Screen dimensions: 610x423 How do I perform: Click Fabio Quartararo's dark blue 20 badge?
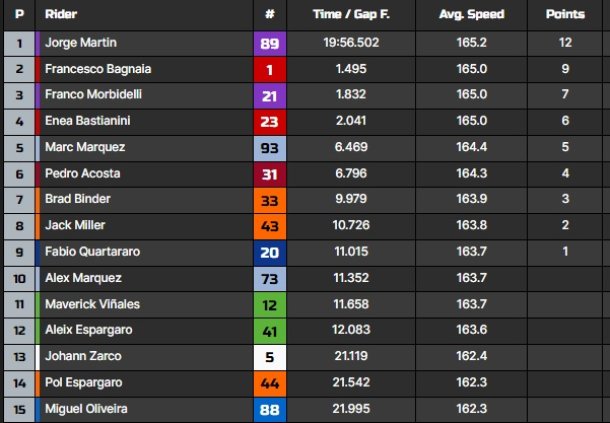click(270, 253)
